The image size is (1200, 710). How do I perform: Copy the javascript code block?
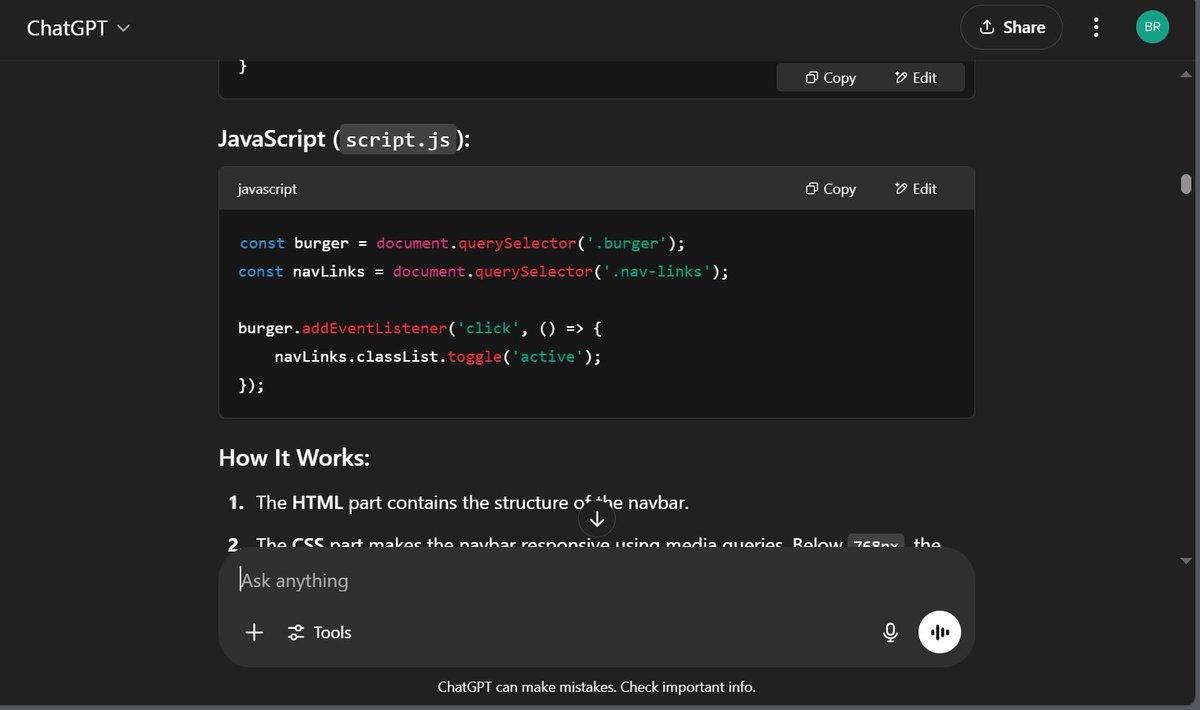(831, 189)
